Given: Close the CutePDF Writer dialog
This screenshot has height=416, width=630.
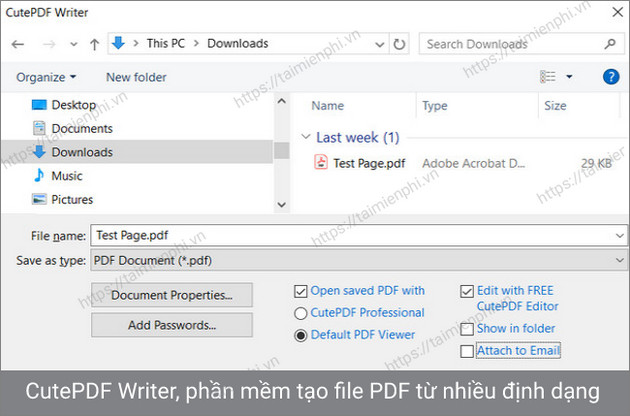Looking at the screenshot, I should (618, 12).
